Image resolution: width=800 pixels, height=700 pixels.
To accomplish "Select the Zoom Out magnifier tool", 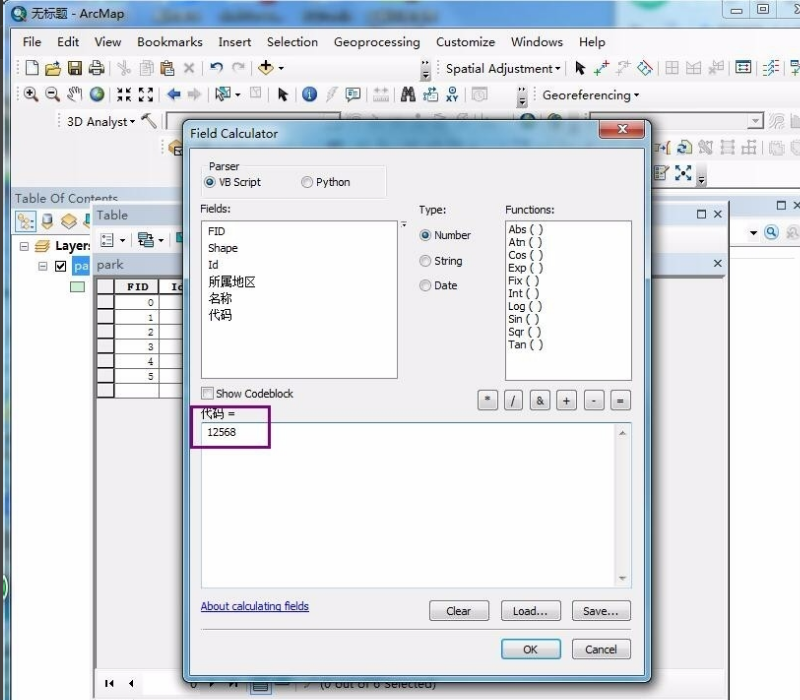I will (x=52, y=94).
